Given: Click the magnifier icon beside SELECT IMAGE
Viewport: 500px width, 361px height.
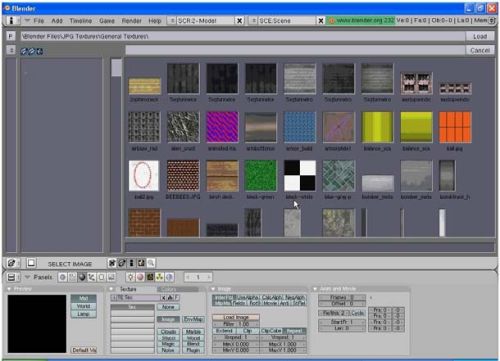Looking at the screenshot, I should pos(151,263).
